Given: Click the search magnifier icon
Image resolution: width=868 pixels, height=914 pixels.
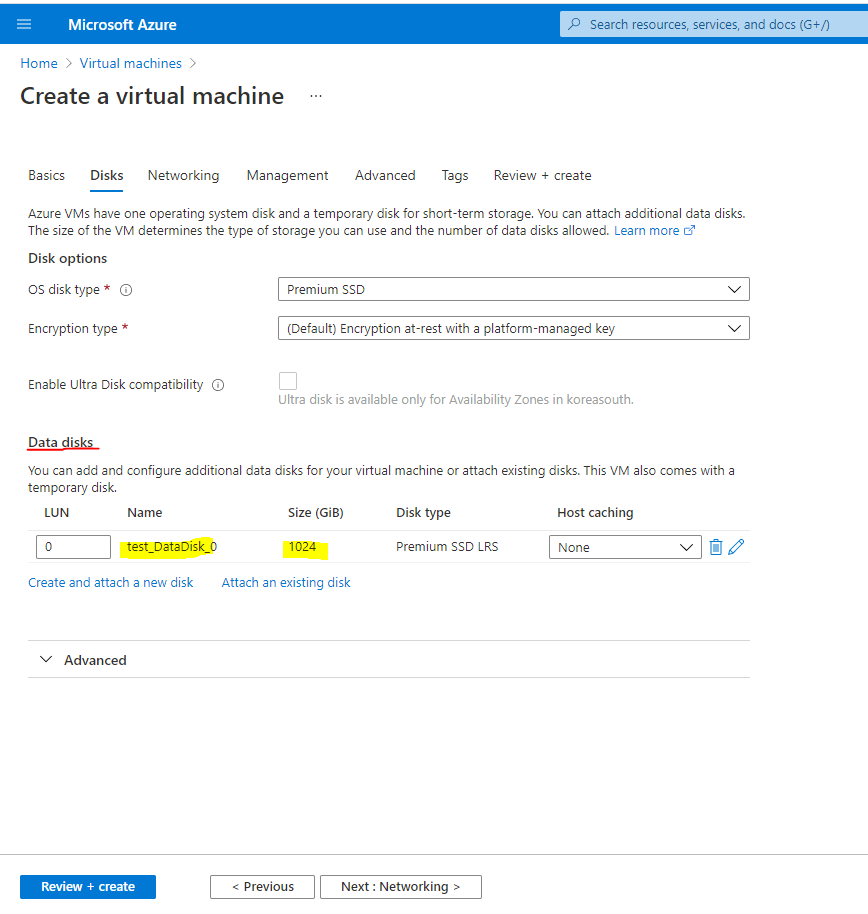Looking at the screenshot, I should point(574,24).
